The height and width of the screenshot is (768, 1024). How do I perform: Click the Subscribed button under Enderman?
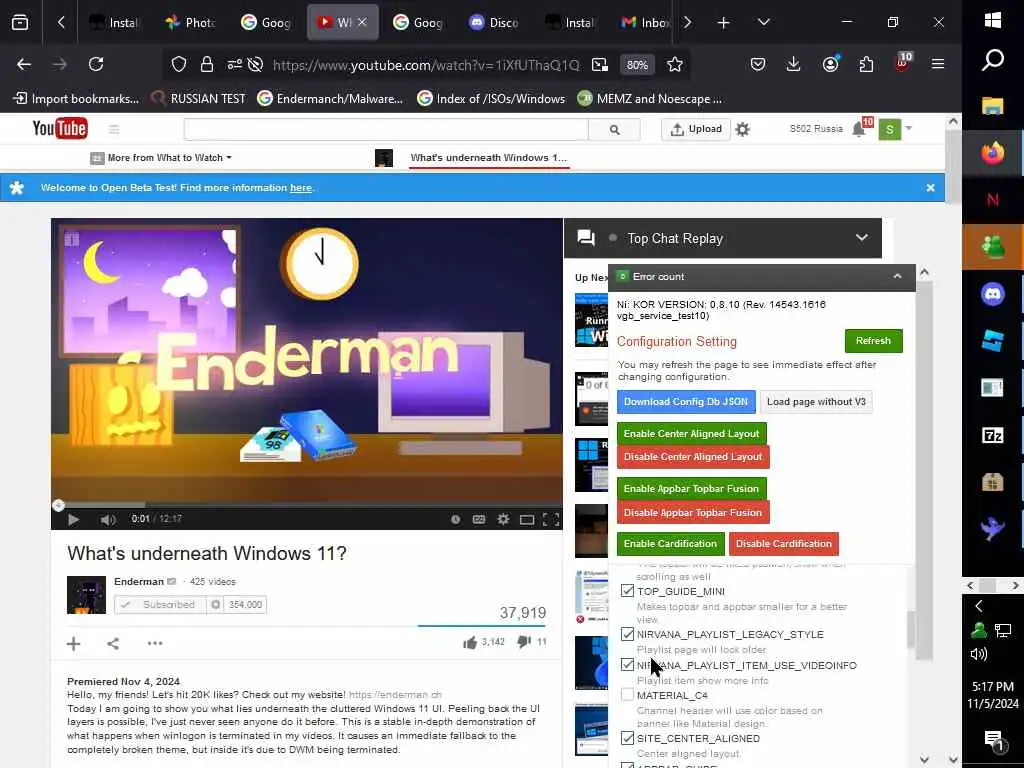click(x=161, y=605)
